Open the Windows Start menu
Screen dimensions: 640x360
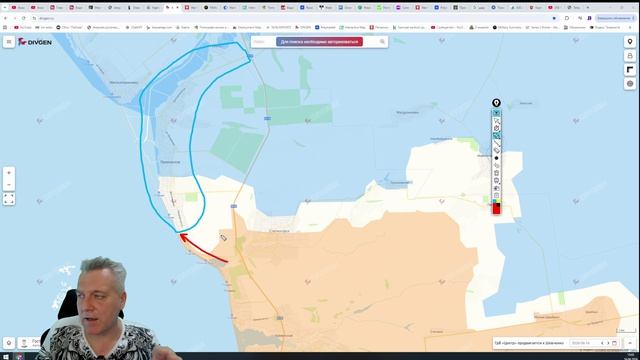(6, 356)
